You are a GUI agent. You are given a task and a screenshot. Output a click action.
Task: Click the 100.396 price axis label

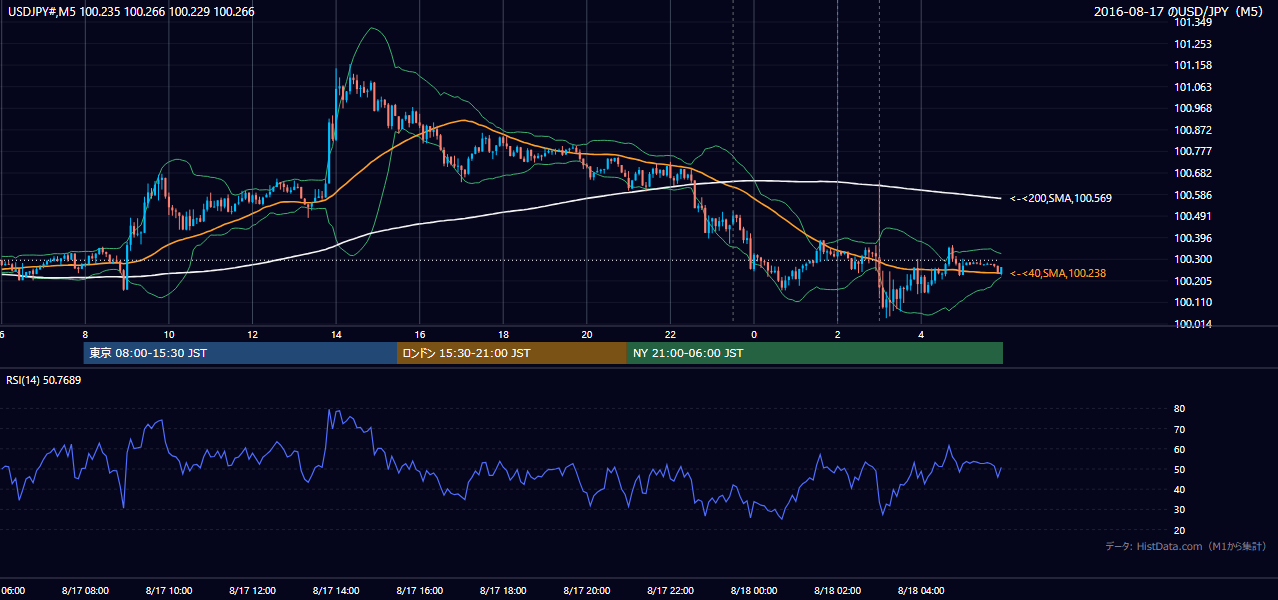tap(1192, 238)
